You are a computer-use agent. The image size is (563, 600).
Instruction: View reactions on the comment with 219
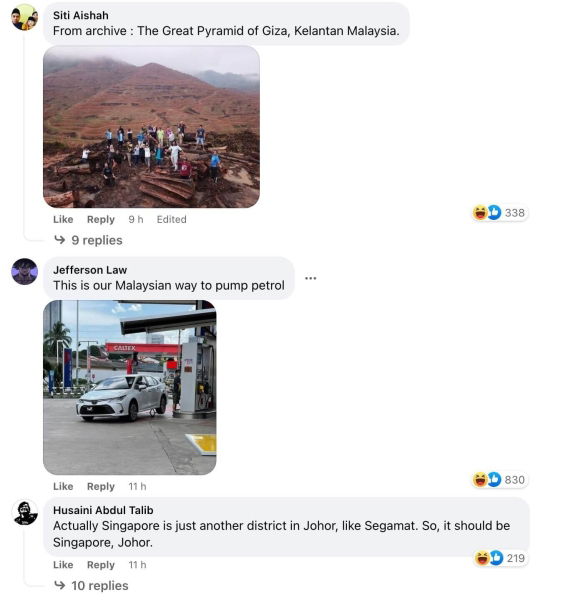[x=500, y=558]
